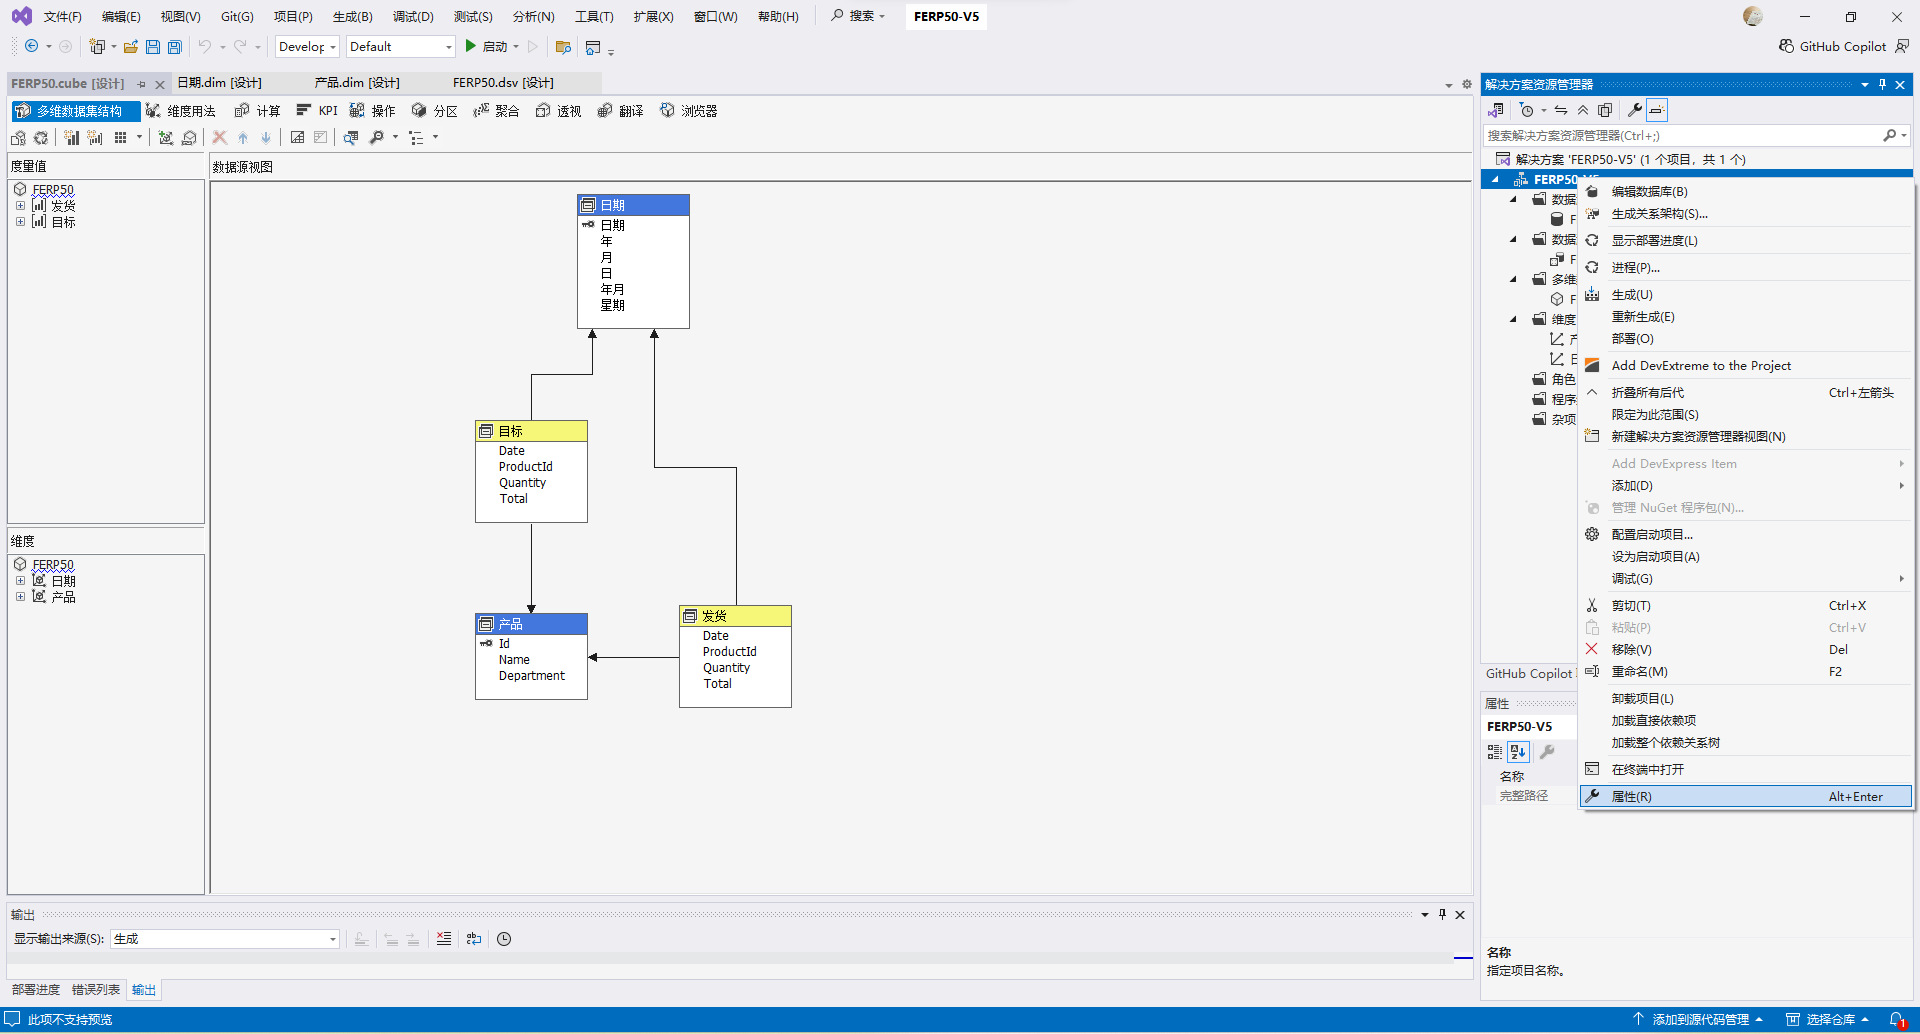Click 选择仓库 in status bar

1828,1019
